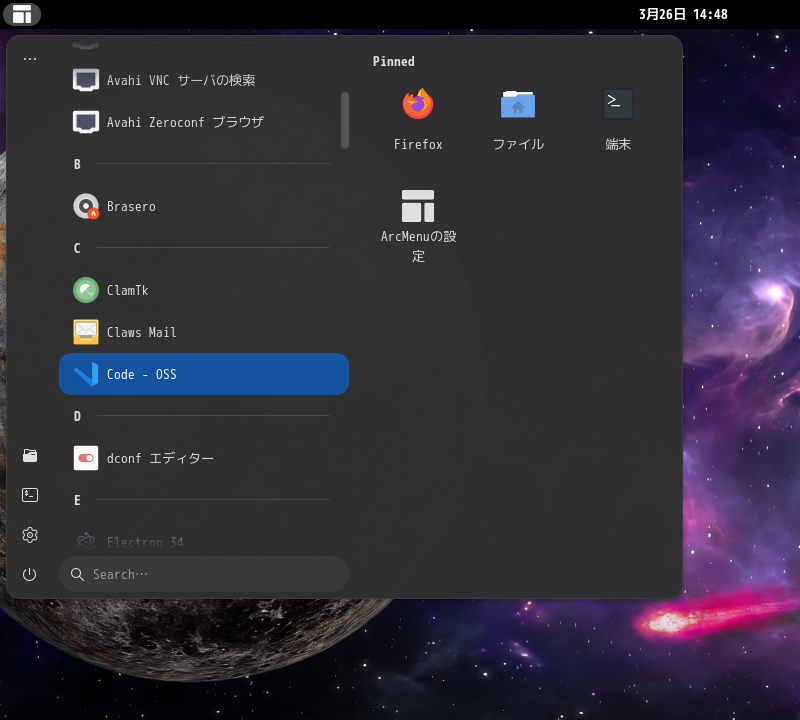Open settings via sidebar gear icon
The width and height of the screenshot is (800, 720).
[30, 535]
